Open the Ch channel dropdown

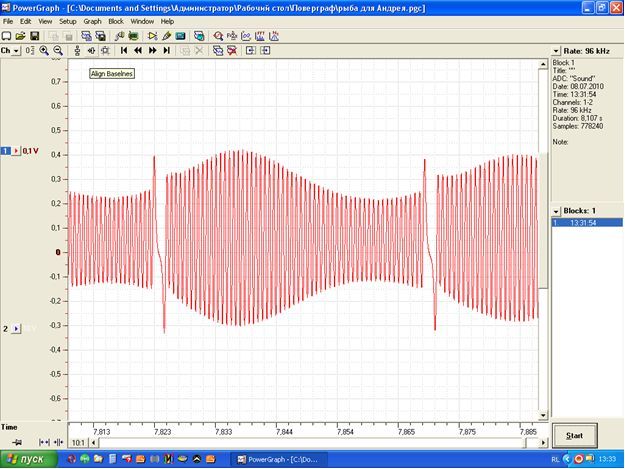tap(10, 51)
